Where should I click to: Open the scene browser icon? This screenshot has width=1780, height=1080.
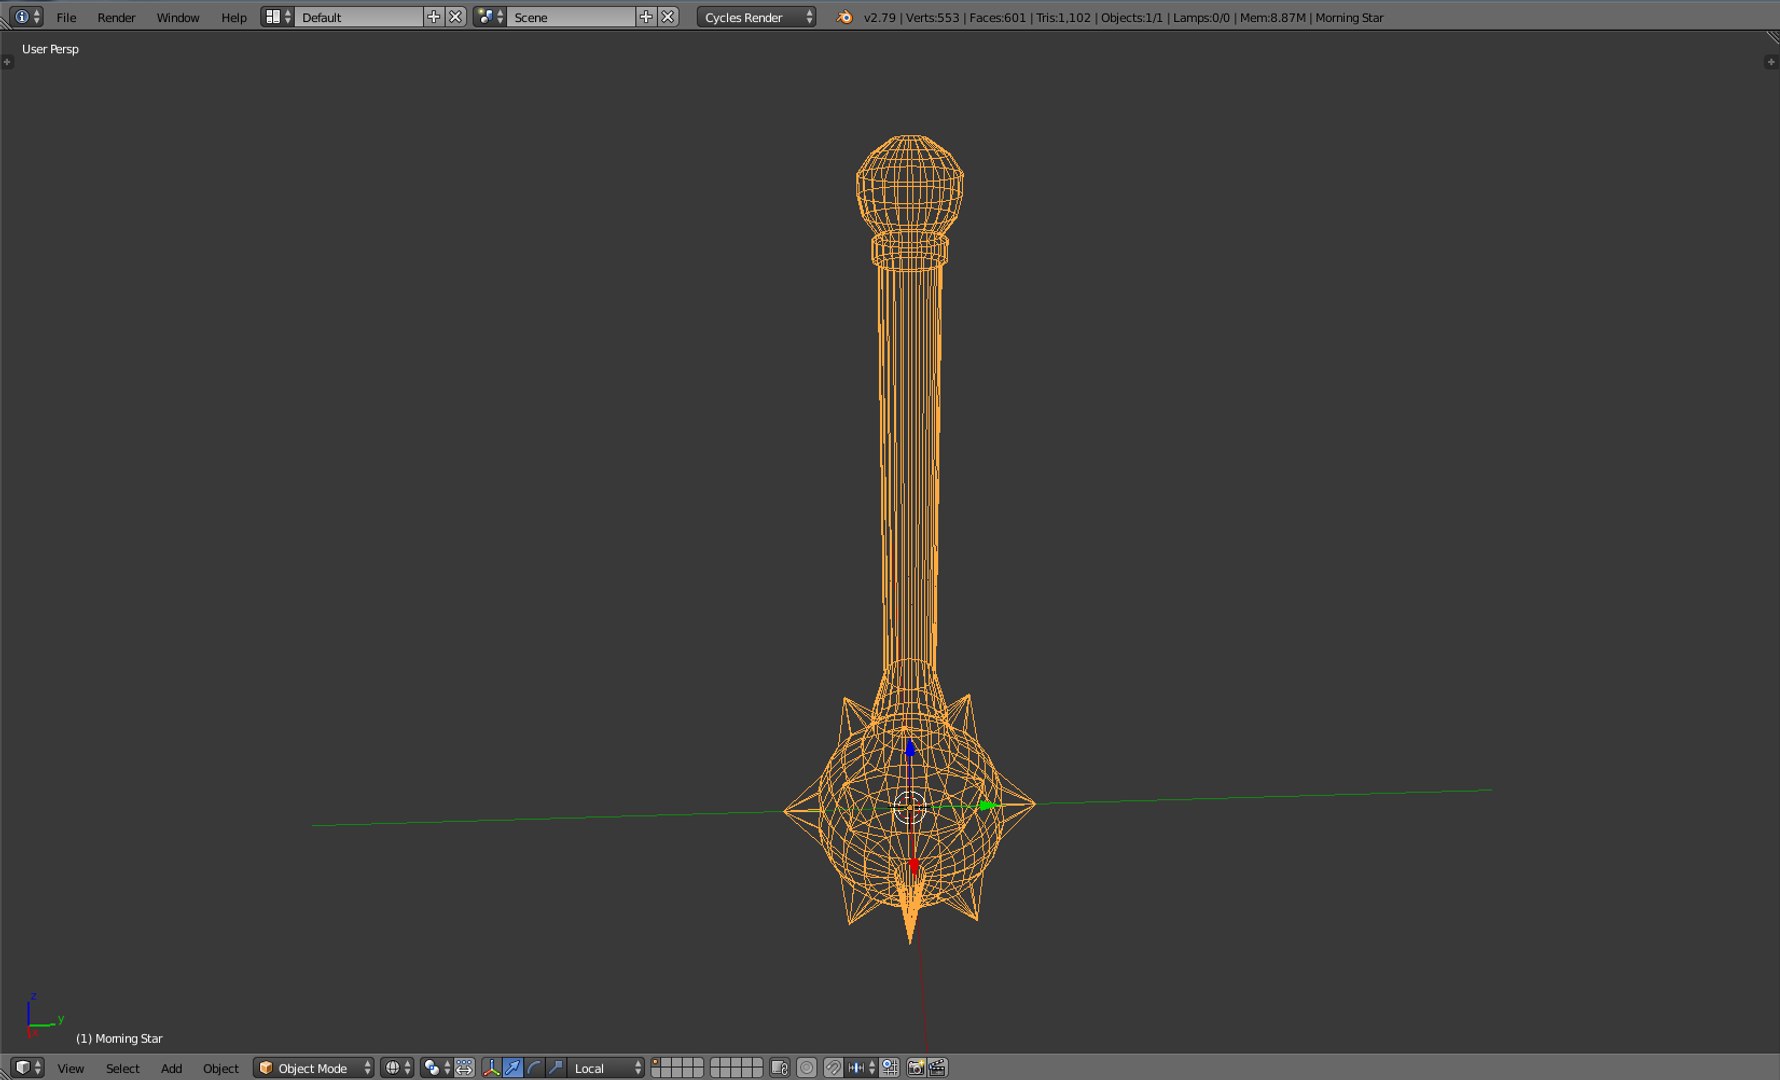489,17
